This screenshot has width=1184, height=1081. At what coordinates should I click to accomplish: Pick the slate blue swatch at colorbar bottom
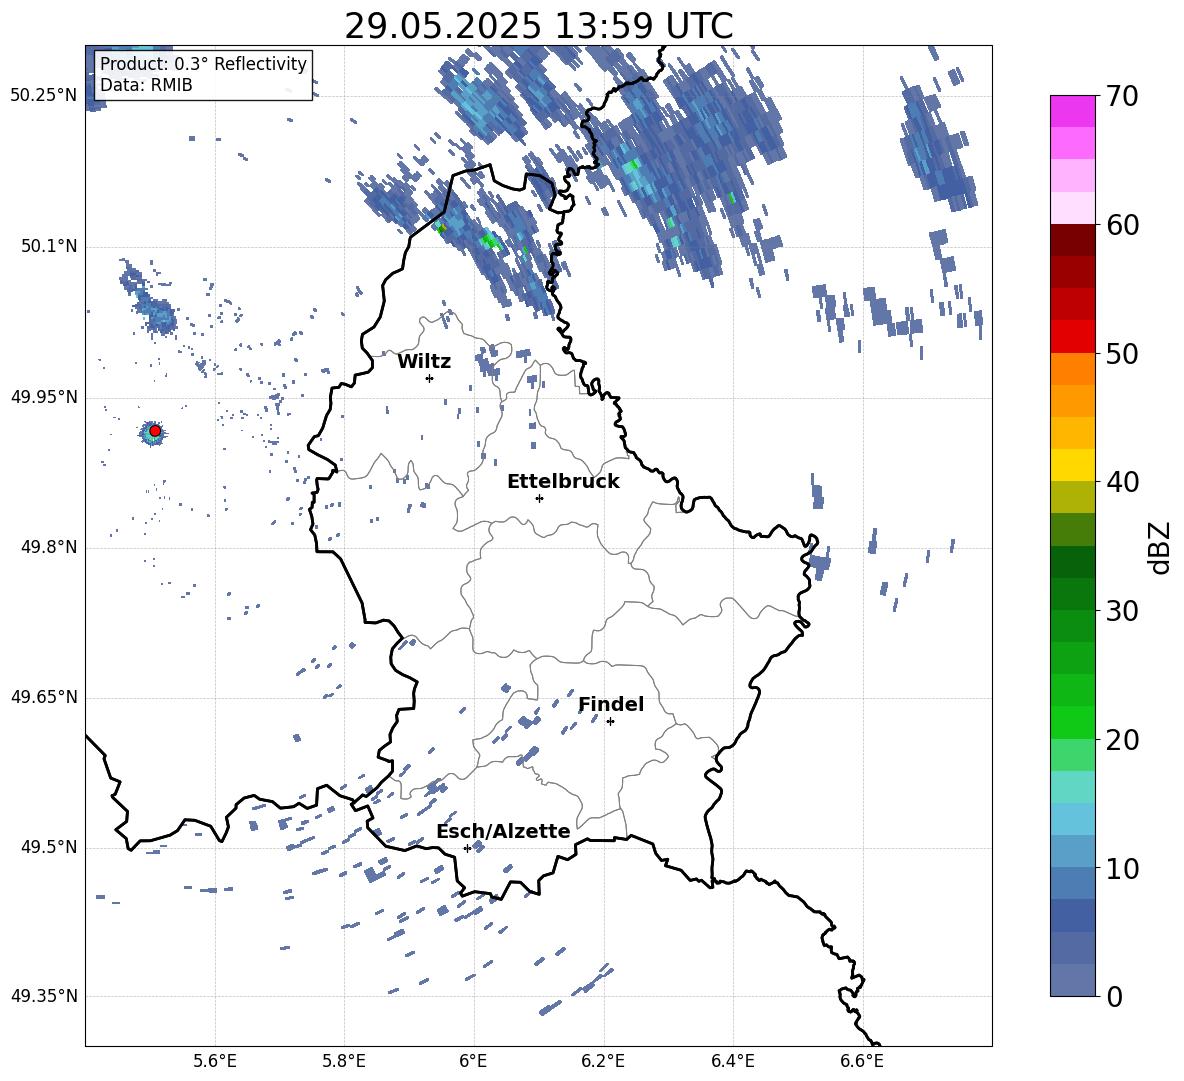point(1073,980)
